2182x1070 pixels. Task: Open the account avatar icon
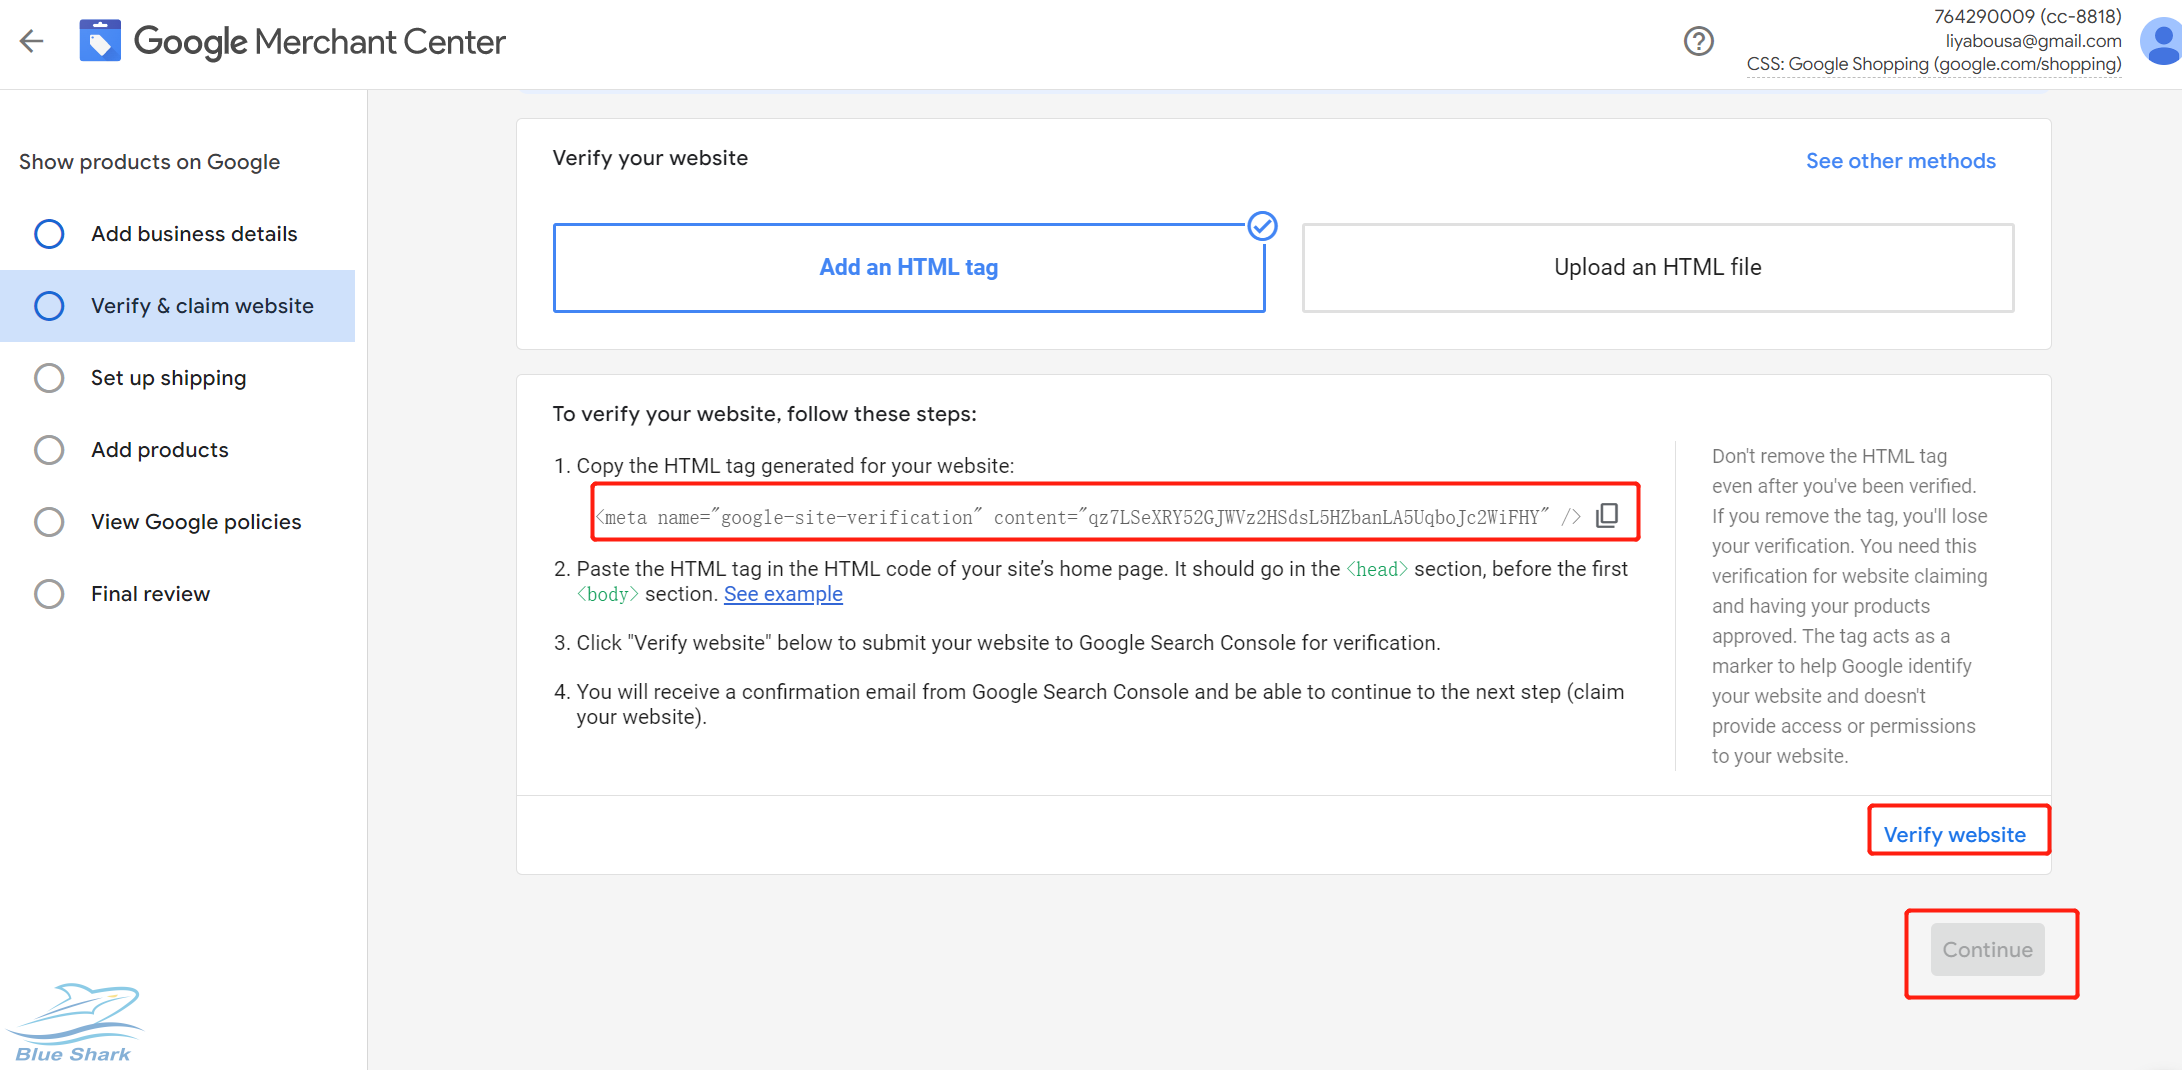(x=2161, y=41)
